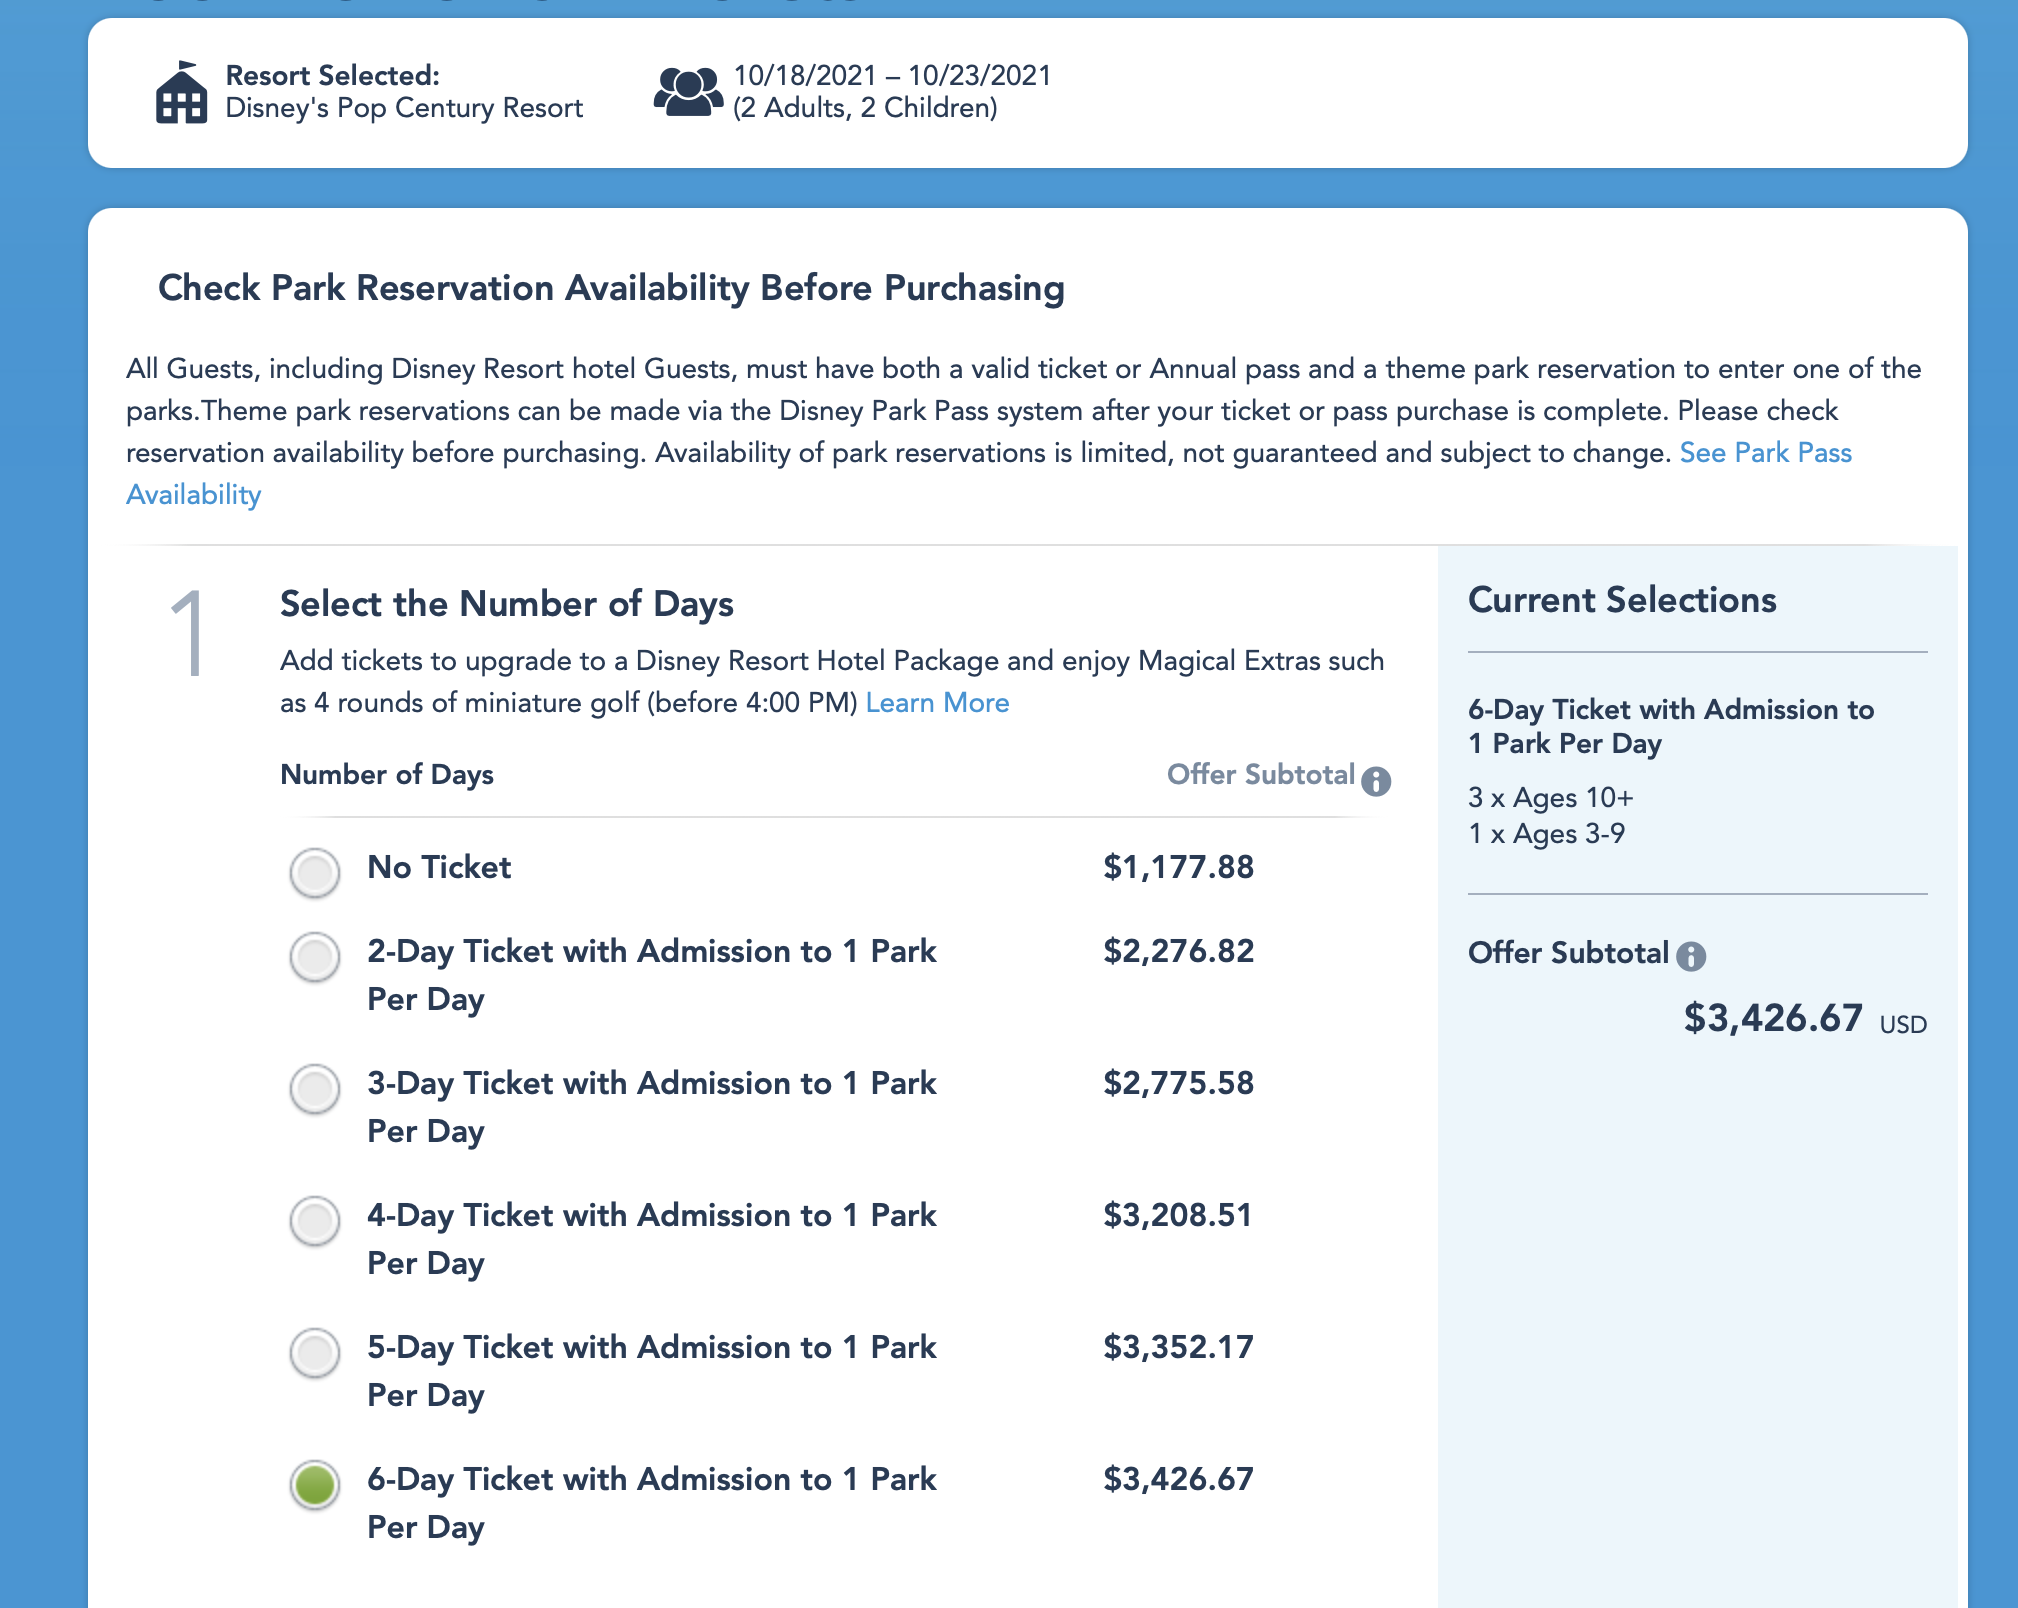Open info icon in Current Selections Offer Subtotal
This screenshot has height=1608, width=2018.
coord(1691,957)
